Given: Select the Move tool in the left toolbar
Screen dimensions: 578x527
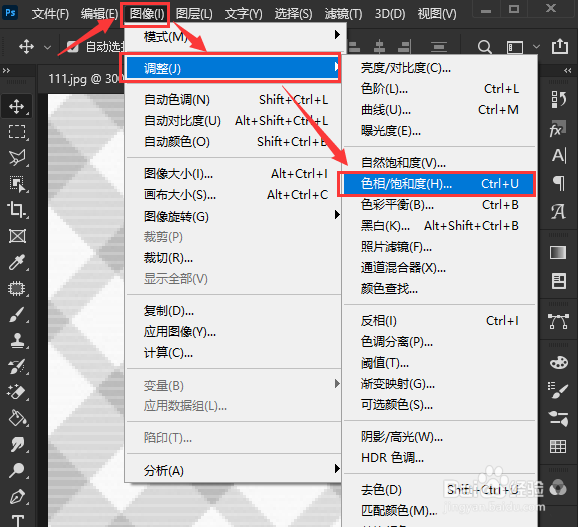Looking at the screenshot, I should pos(17,107).
